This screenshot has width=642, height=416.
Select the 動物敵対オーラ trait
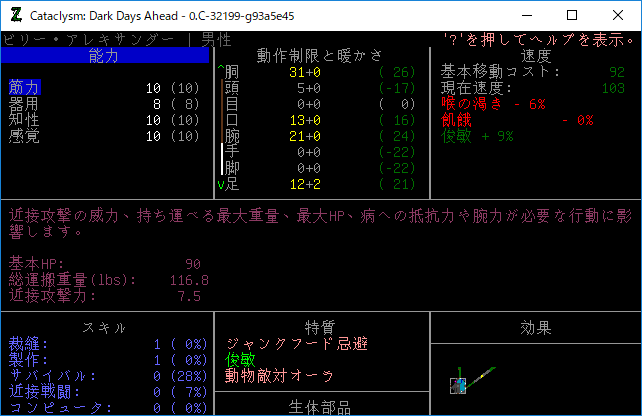coord(279,376)
